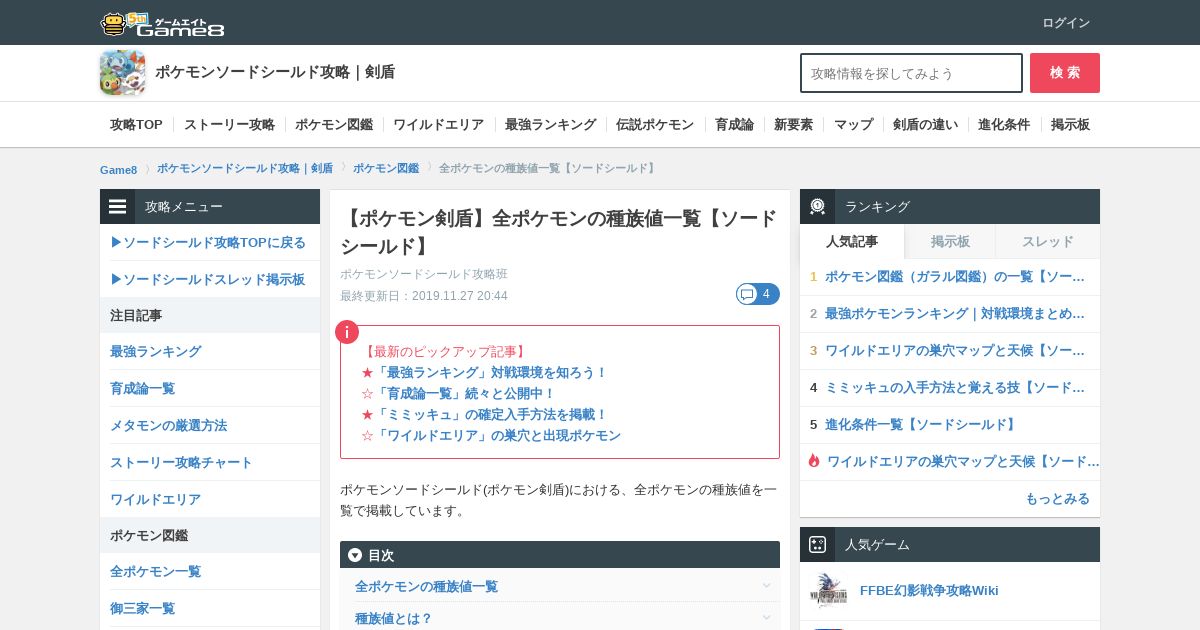The width and height of the screenshot is (1200, 630).
Task: Open 御三家一覧 in the sidebar
Action: coord(142,608)
